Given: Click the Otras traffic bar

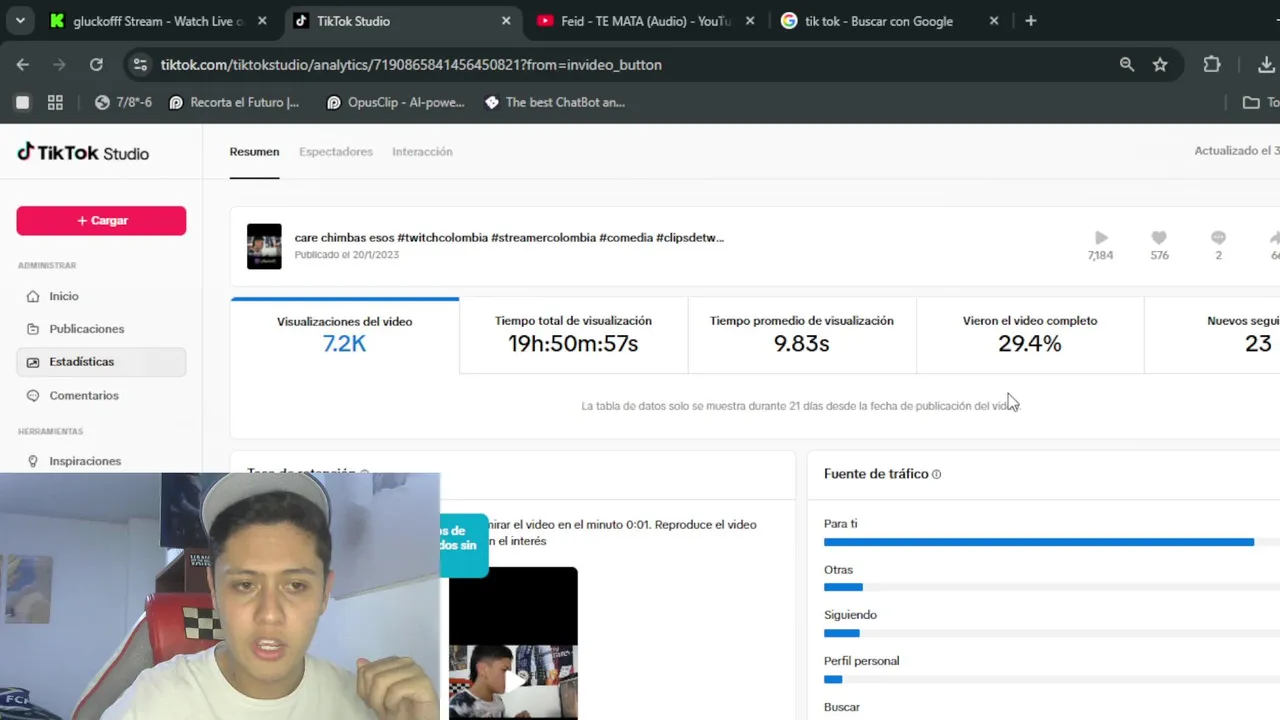Looking at the screenshot, I should [1052, 587].
